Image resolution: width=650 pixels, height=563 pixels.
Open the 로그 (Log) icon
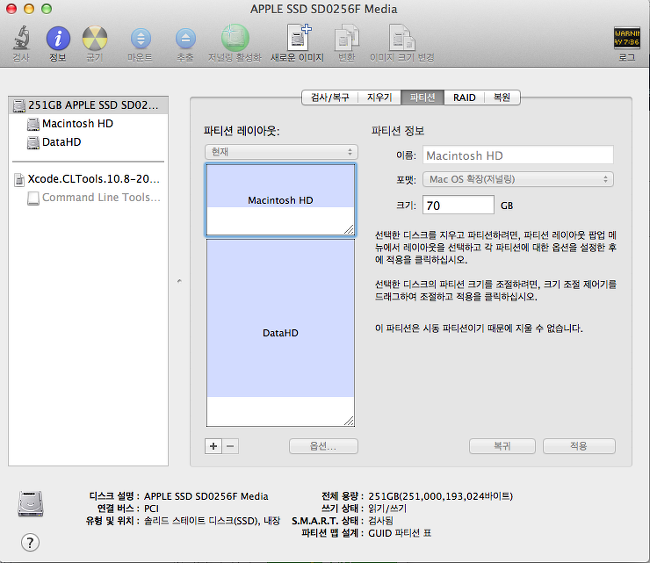pos(627,38)
